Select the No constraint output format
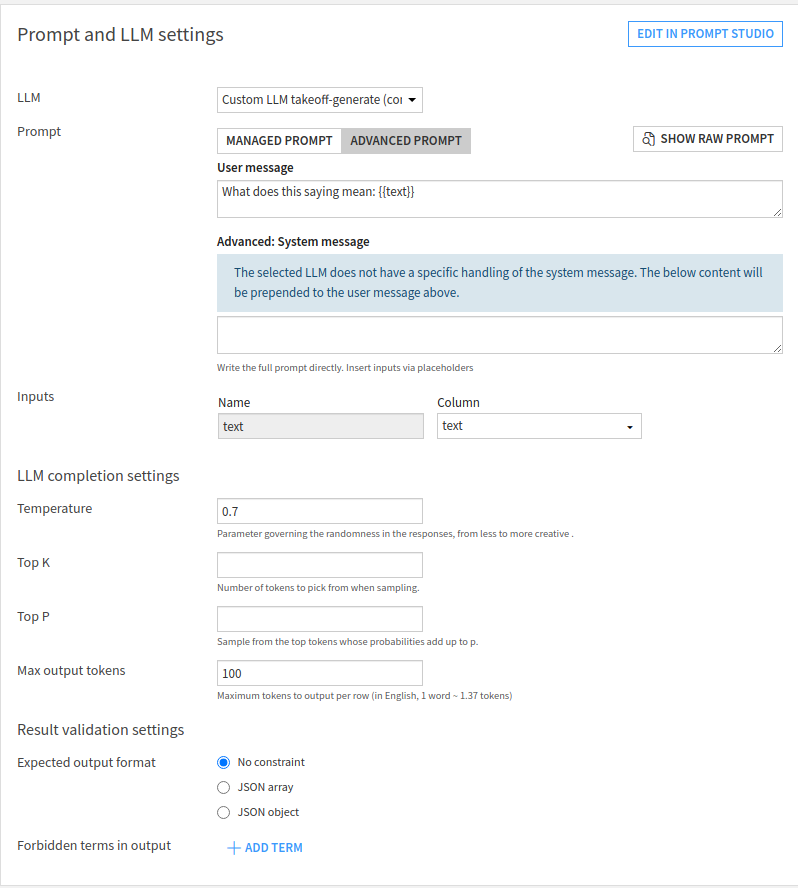The image size is (798, 888). (224, 762)
